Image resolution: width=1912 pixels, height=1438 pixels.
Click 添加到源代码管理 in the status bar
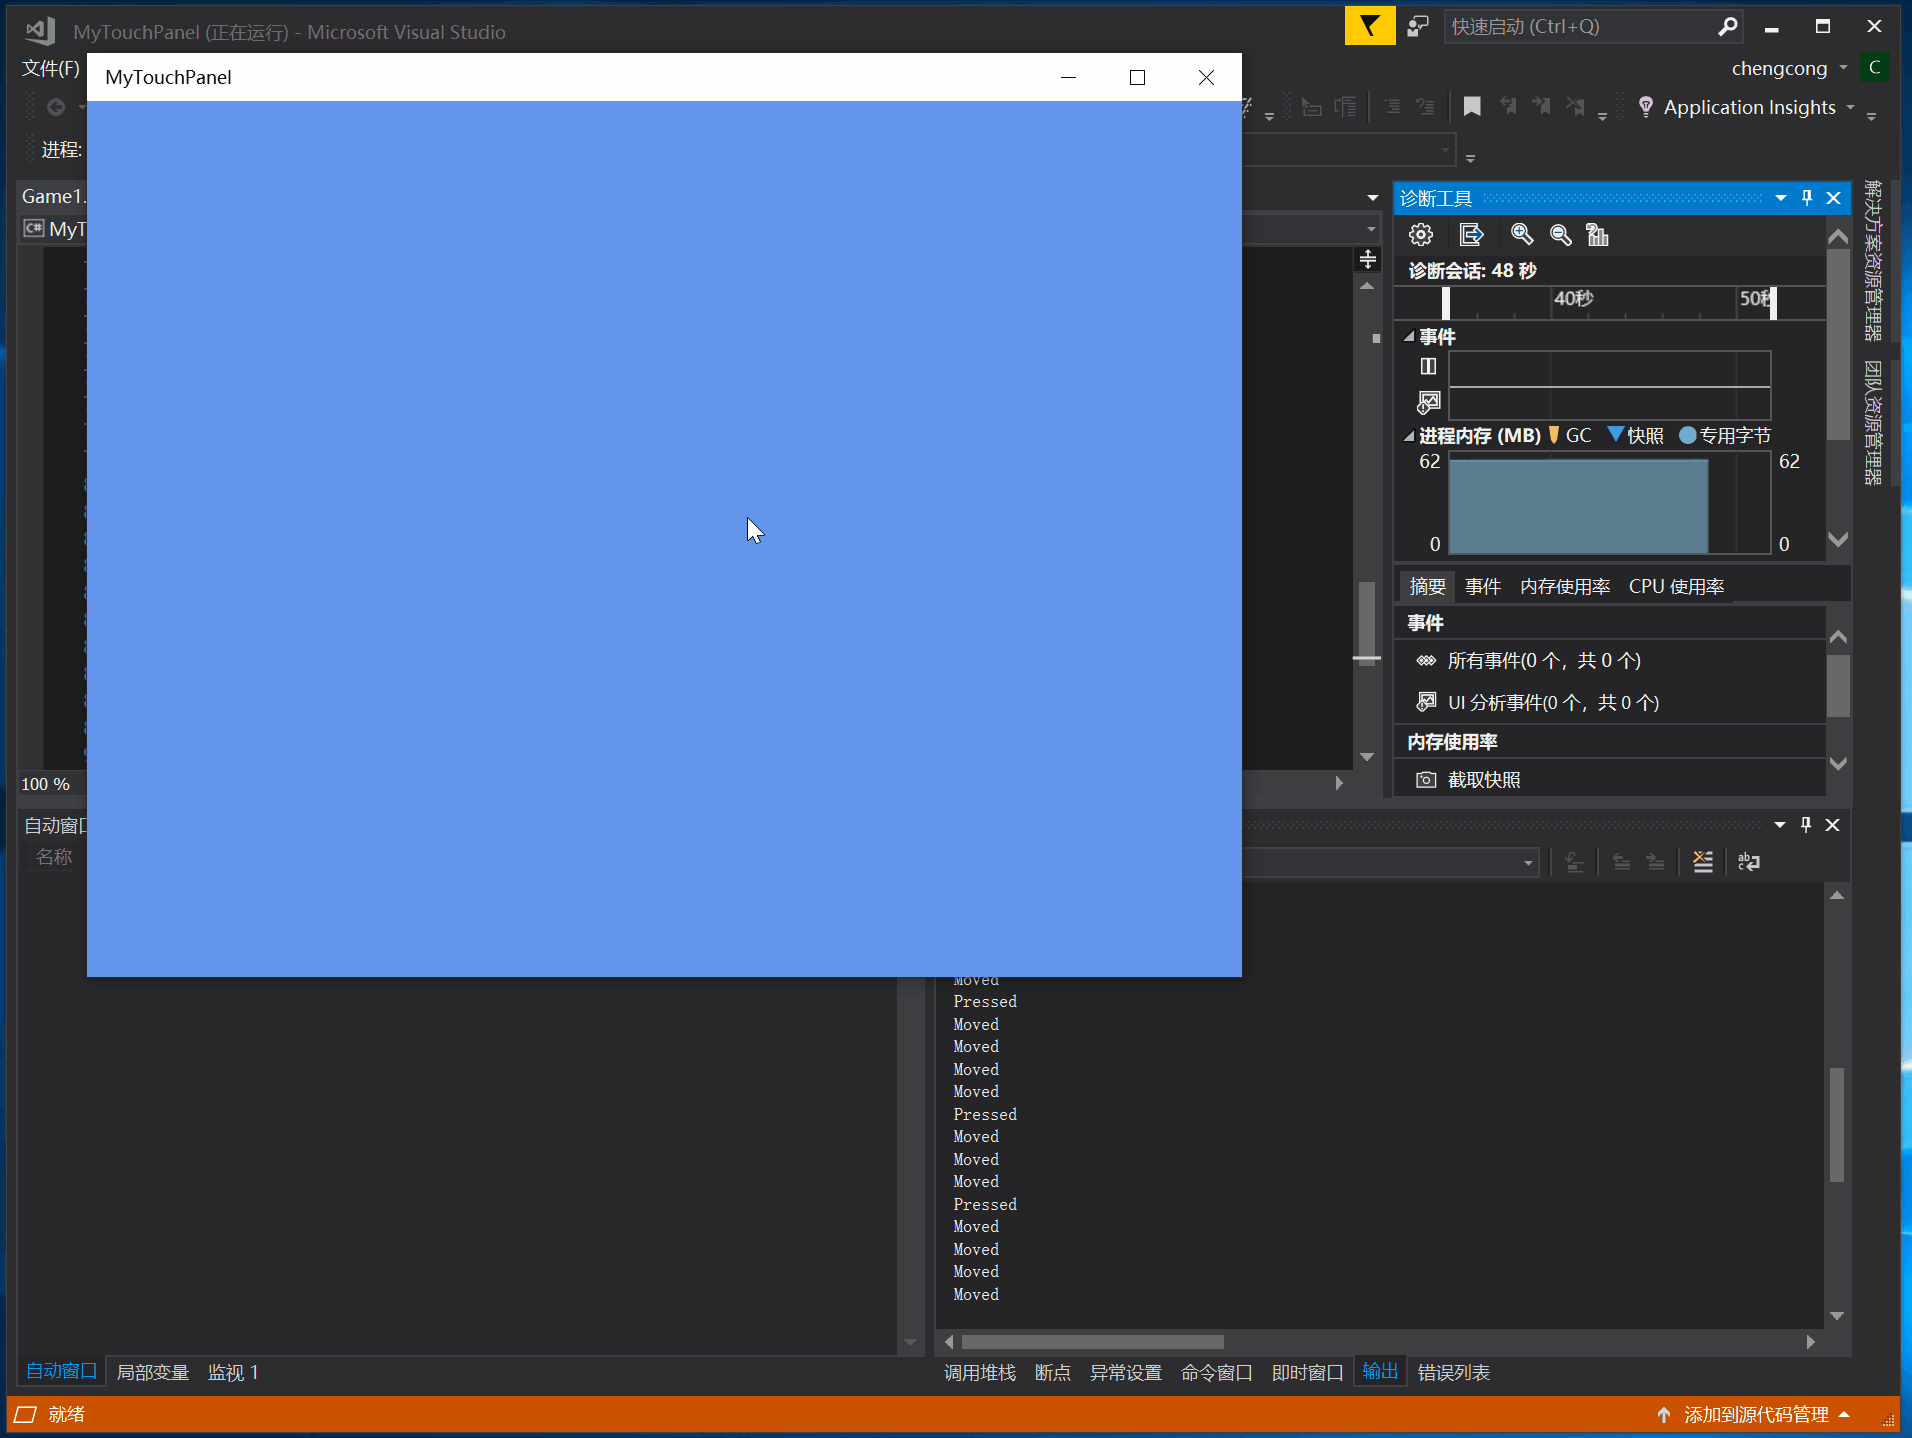[x=1755, y=1415]
